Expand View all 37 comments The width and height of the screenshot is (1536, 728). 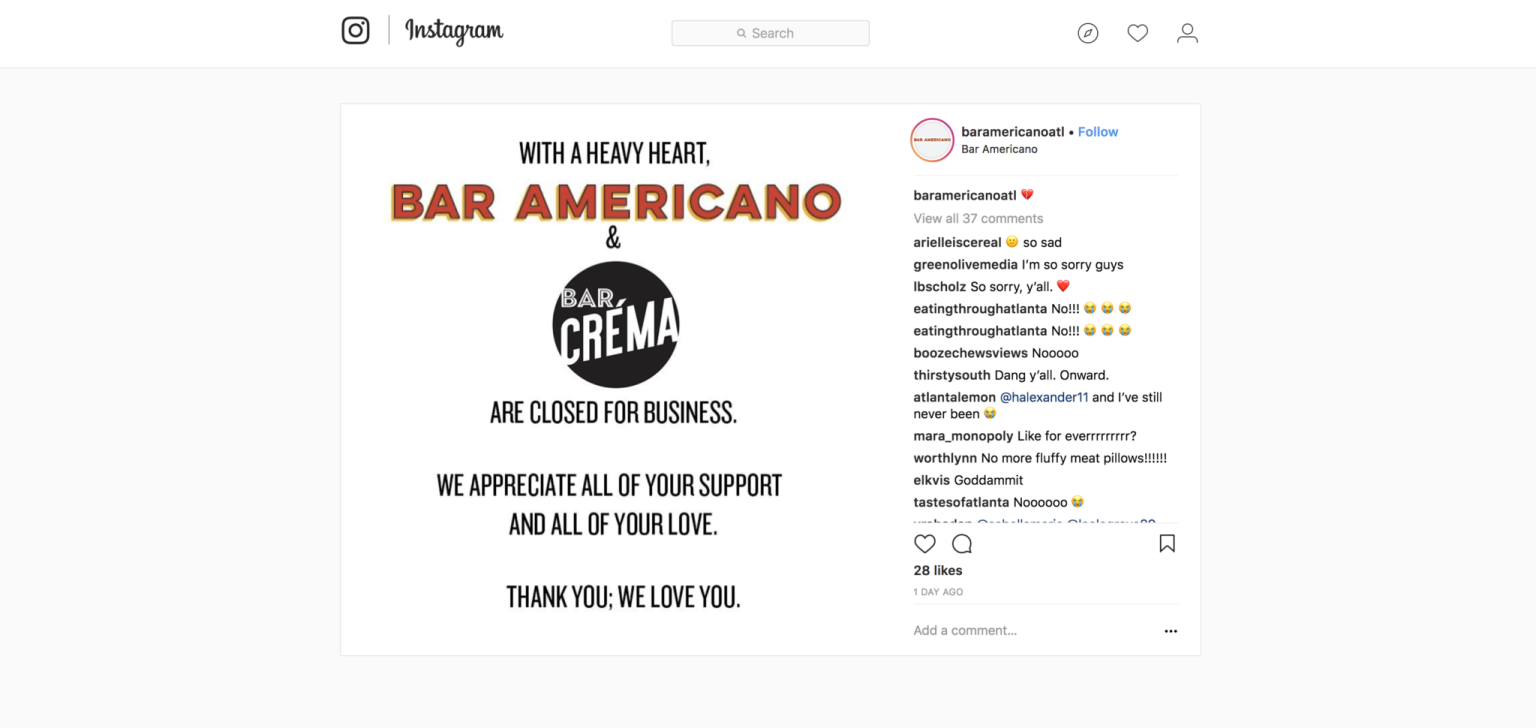click(x=978, y=218)
